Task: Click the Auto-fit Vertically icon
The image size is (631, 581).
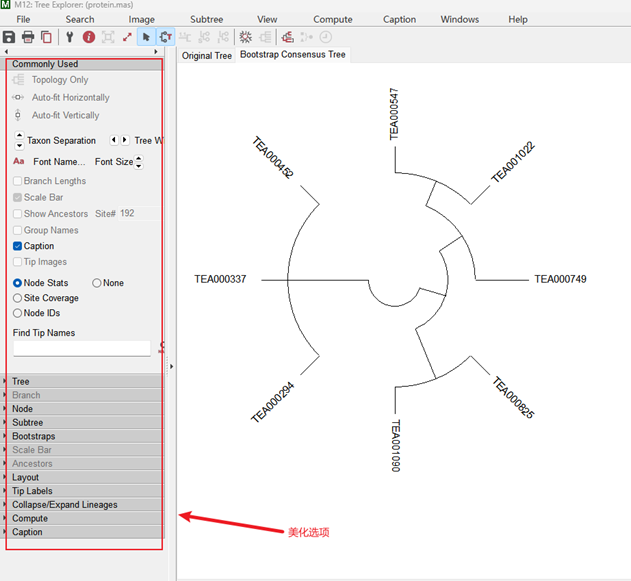Action: 18,115
